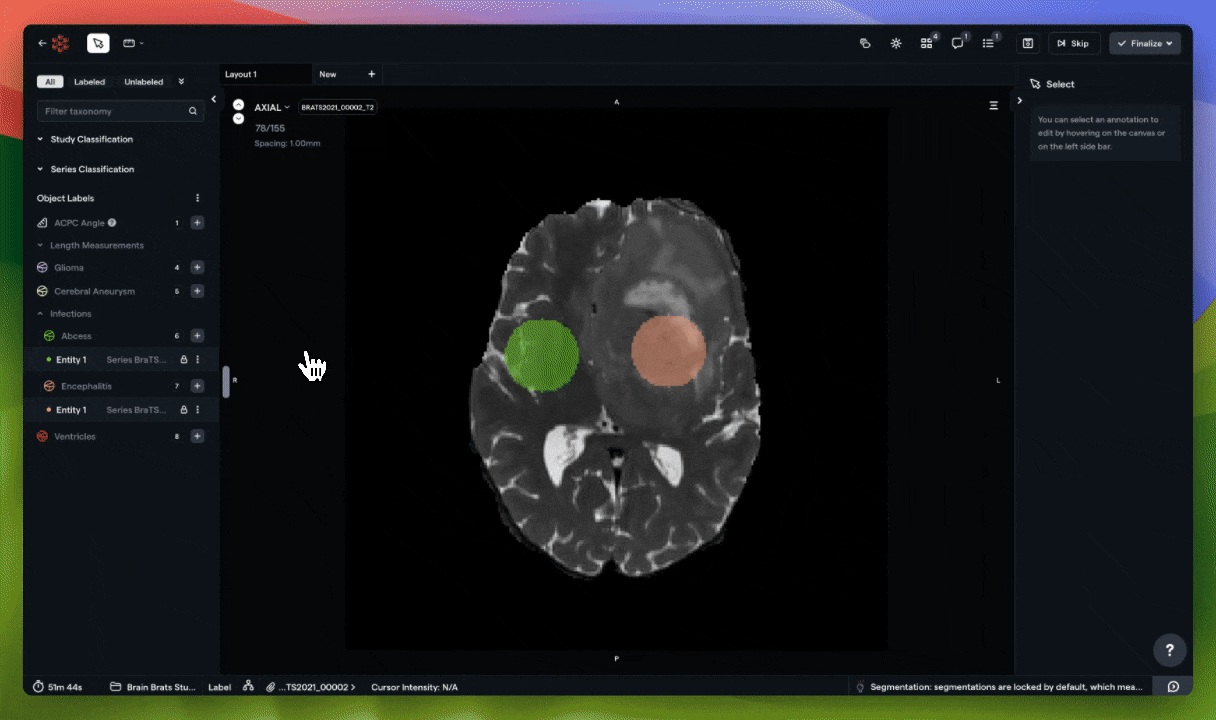
Task: Toggle the lock on the Encephalitis Entity 1
Action: coord(183,410)
